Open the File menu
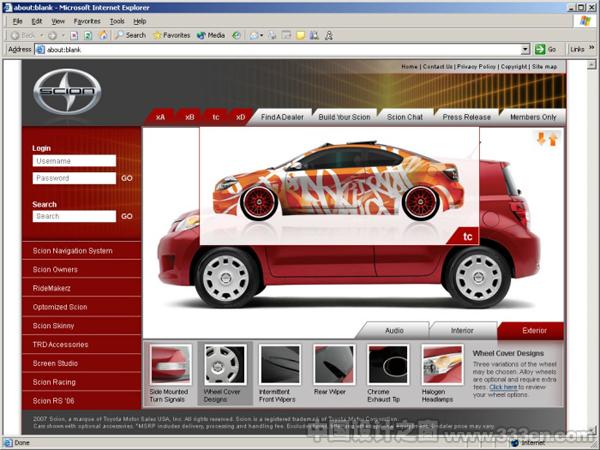This screenshot has width=600, height=450. click(x=18, y=21)
